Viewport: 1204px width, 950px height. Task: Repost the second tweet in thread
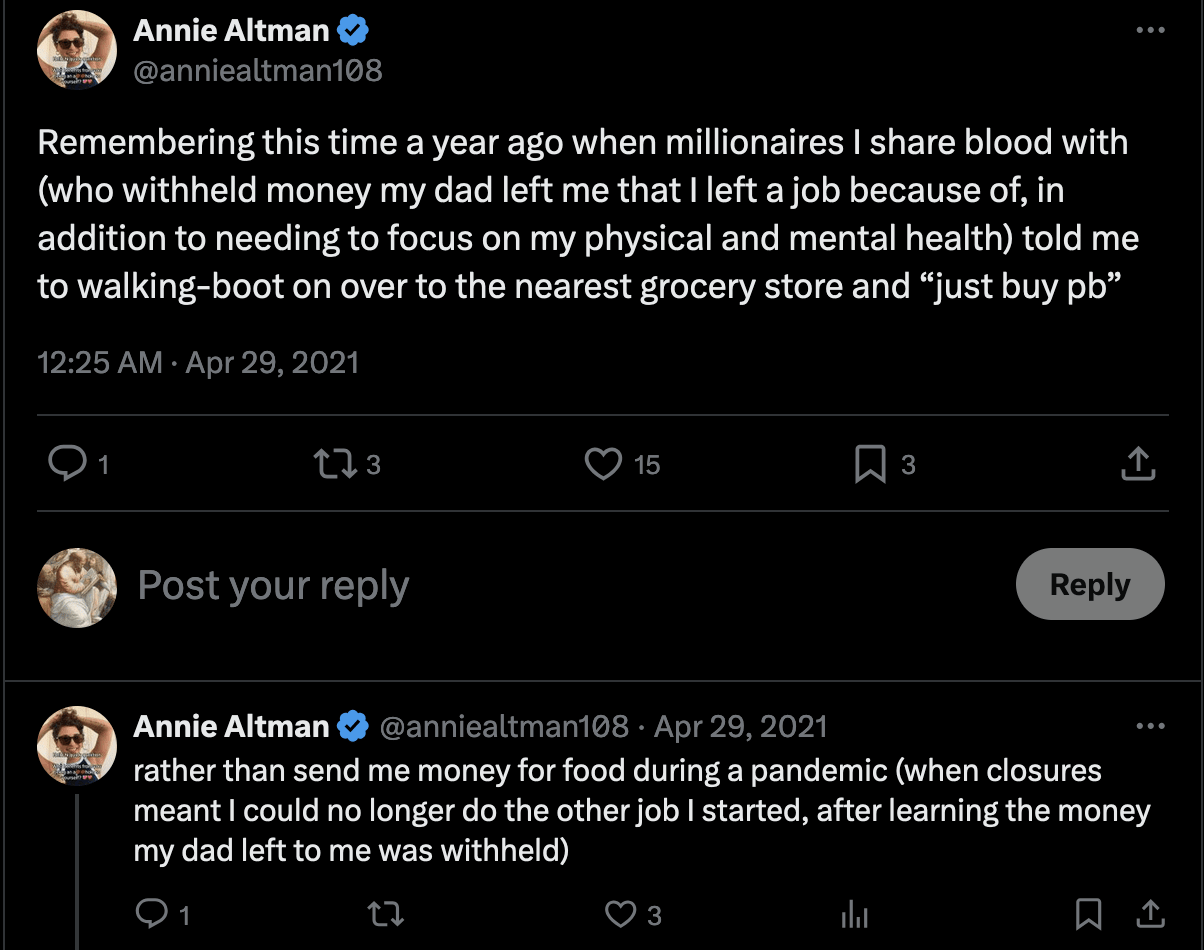point(382,913)
